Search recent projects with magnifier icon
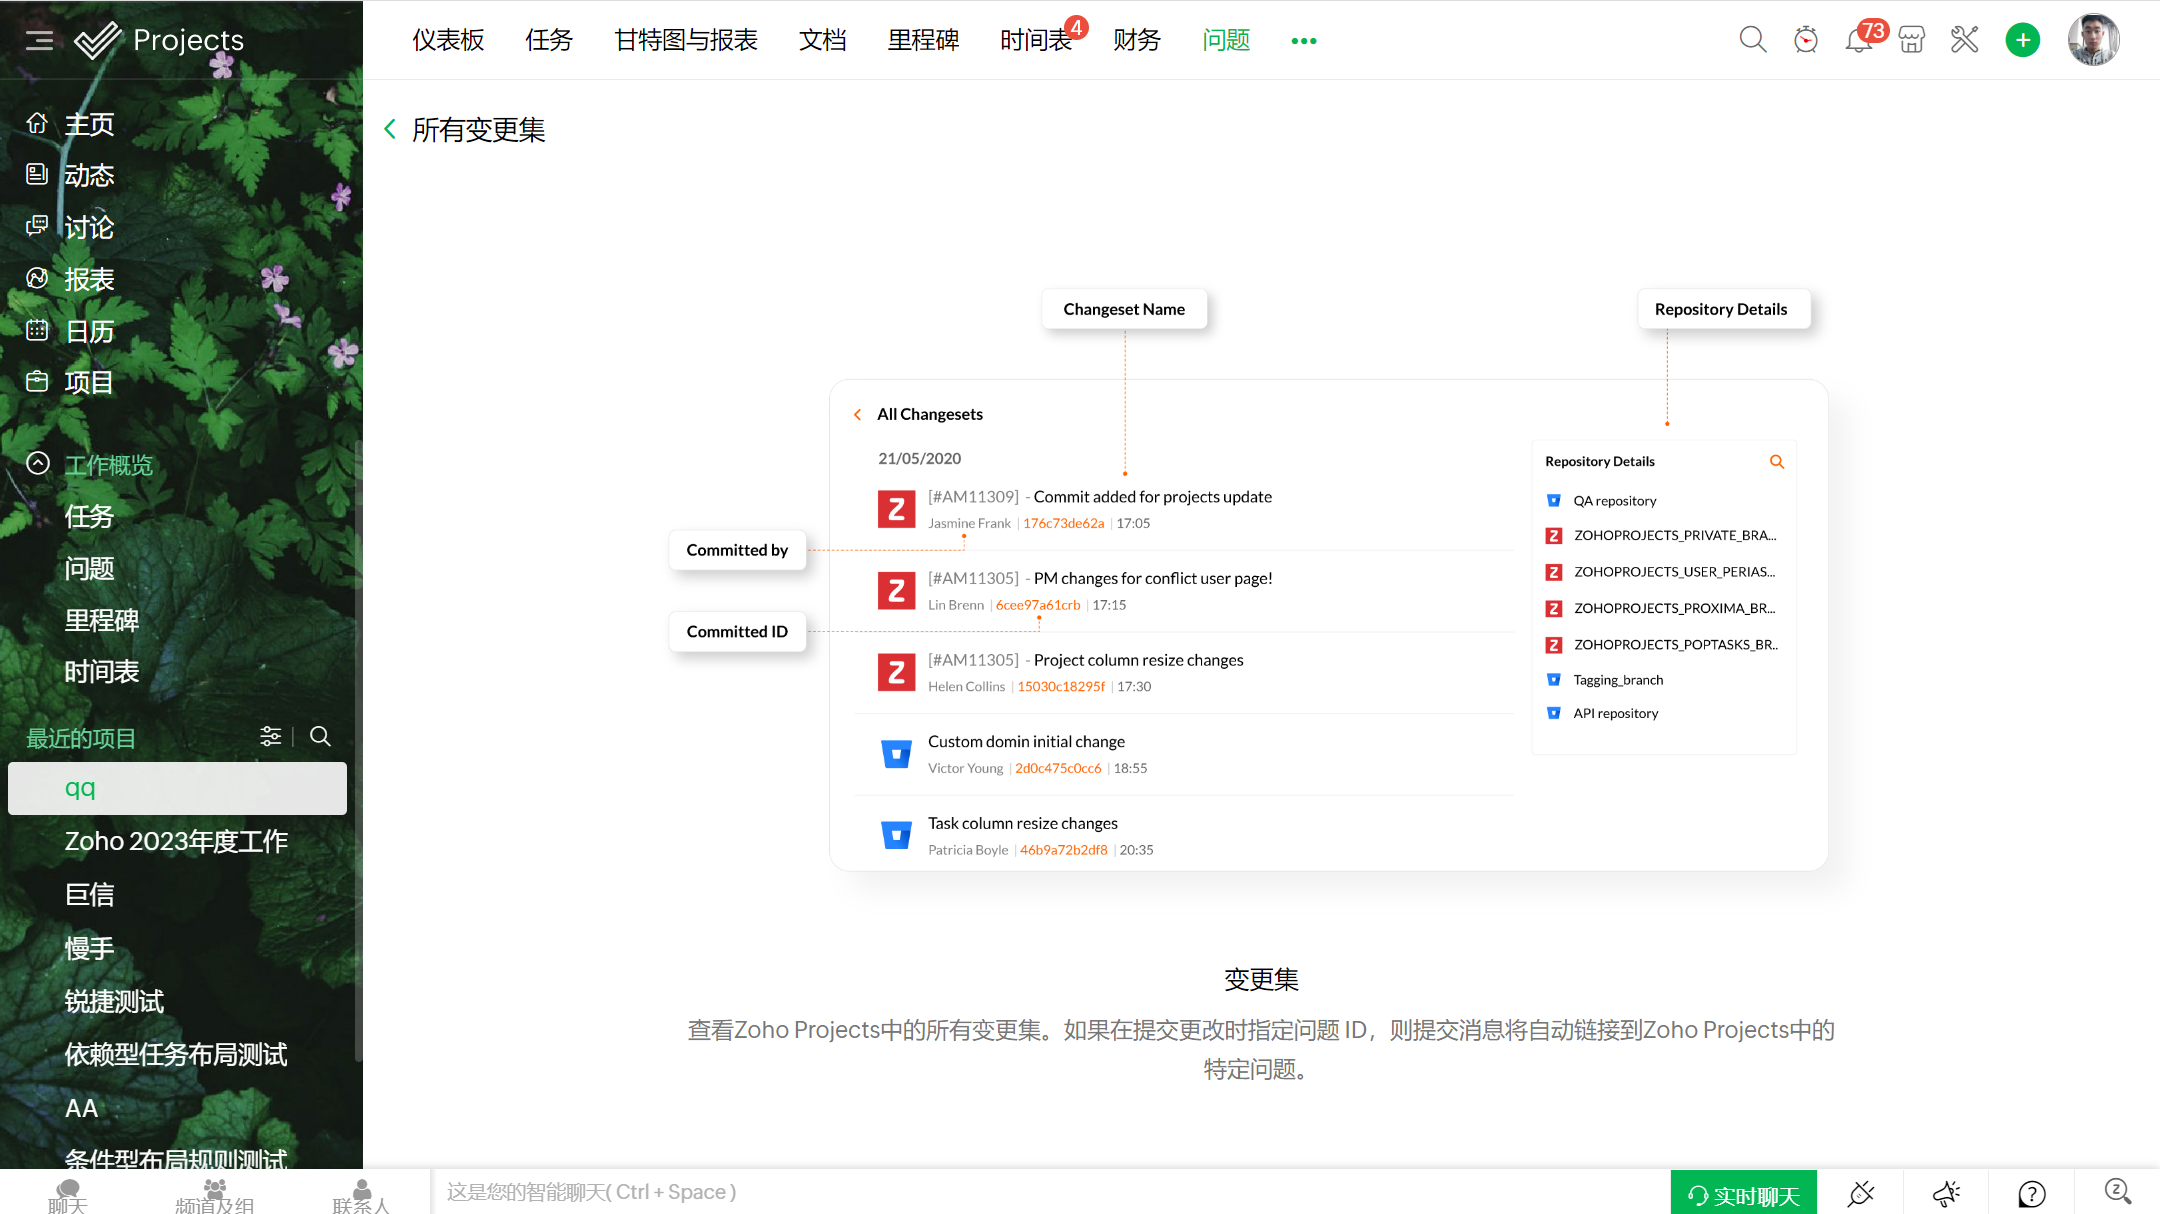The height and width of the screenshot is (1214, 2160). 320,736
